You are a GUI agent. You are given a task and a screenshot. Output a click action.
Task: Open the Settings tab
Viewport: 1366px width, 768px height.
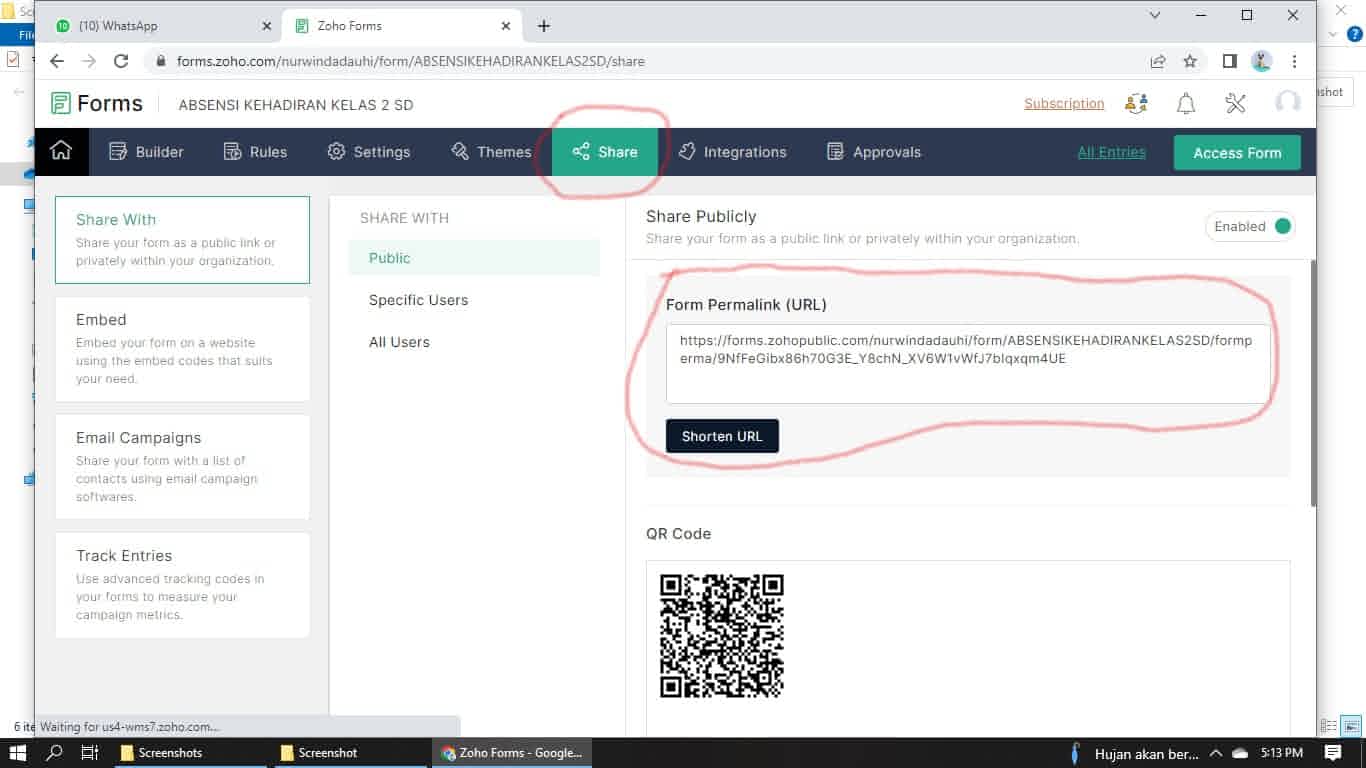point(369,152)
